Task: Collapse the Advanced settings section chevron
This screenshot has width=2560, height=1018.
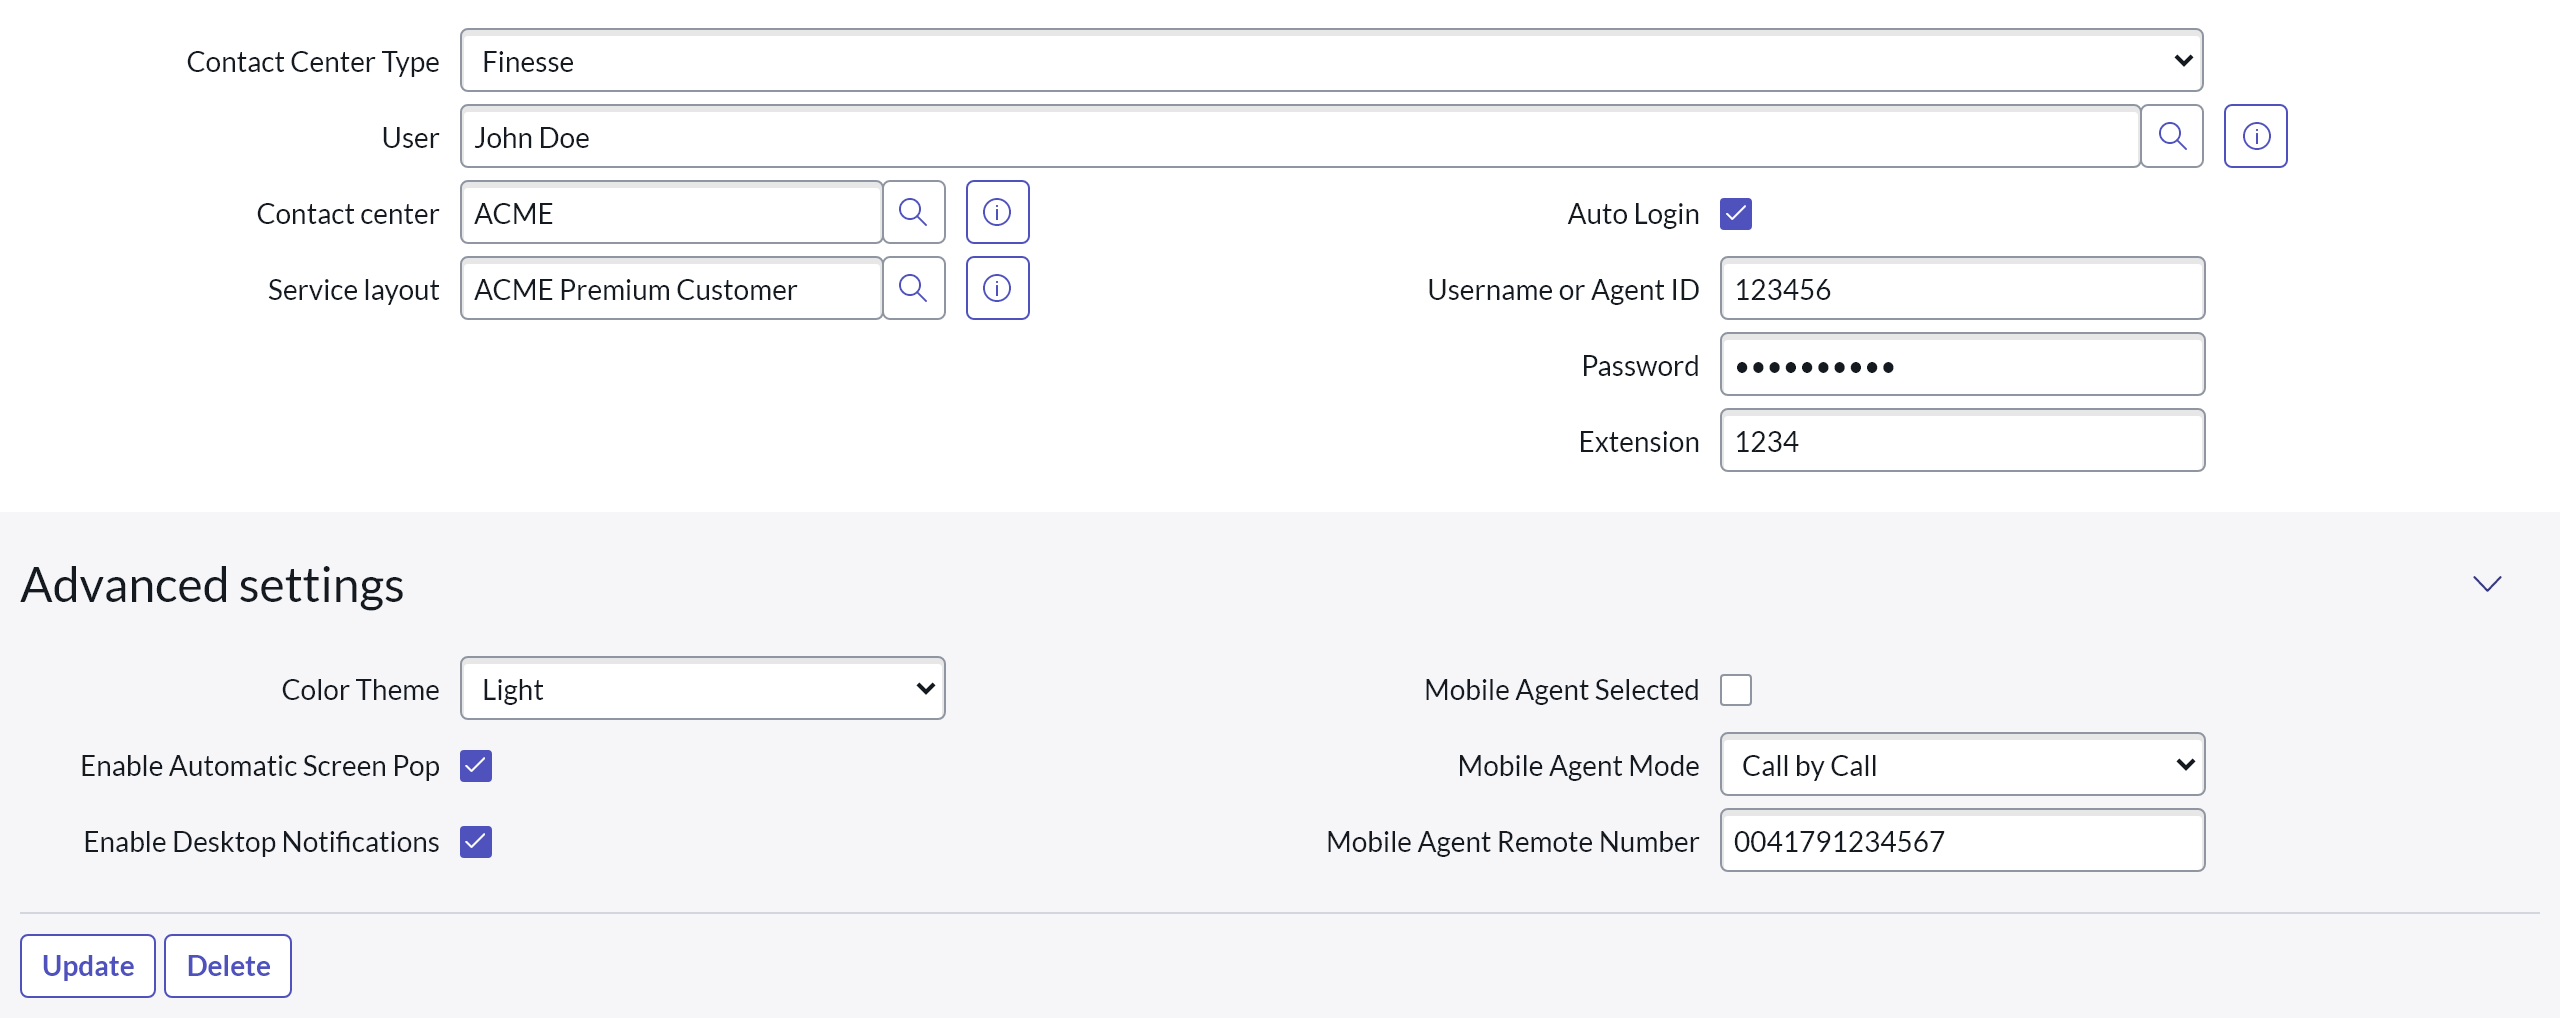Action: (x=2486, y=584)
